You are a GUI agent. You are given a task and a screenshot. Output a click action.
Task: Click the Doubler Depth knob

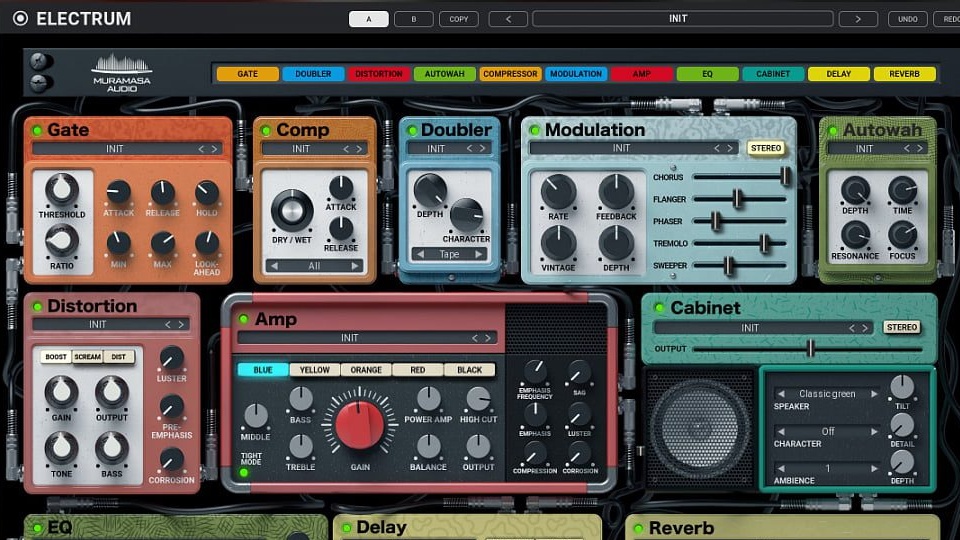430,190
